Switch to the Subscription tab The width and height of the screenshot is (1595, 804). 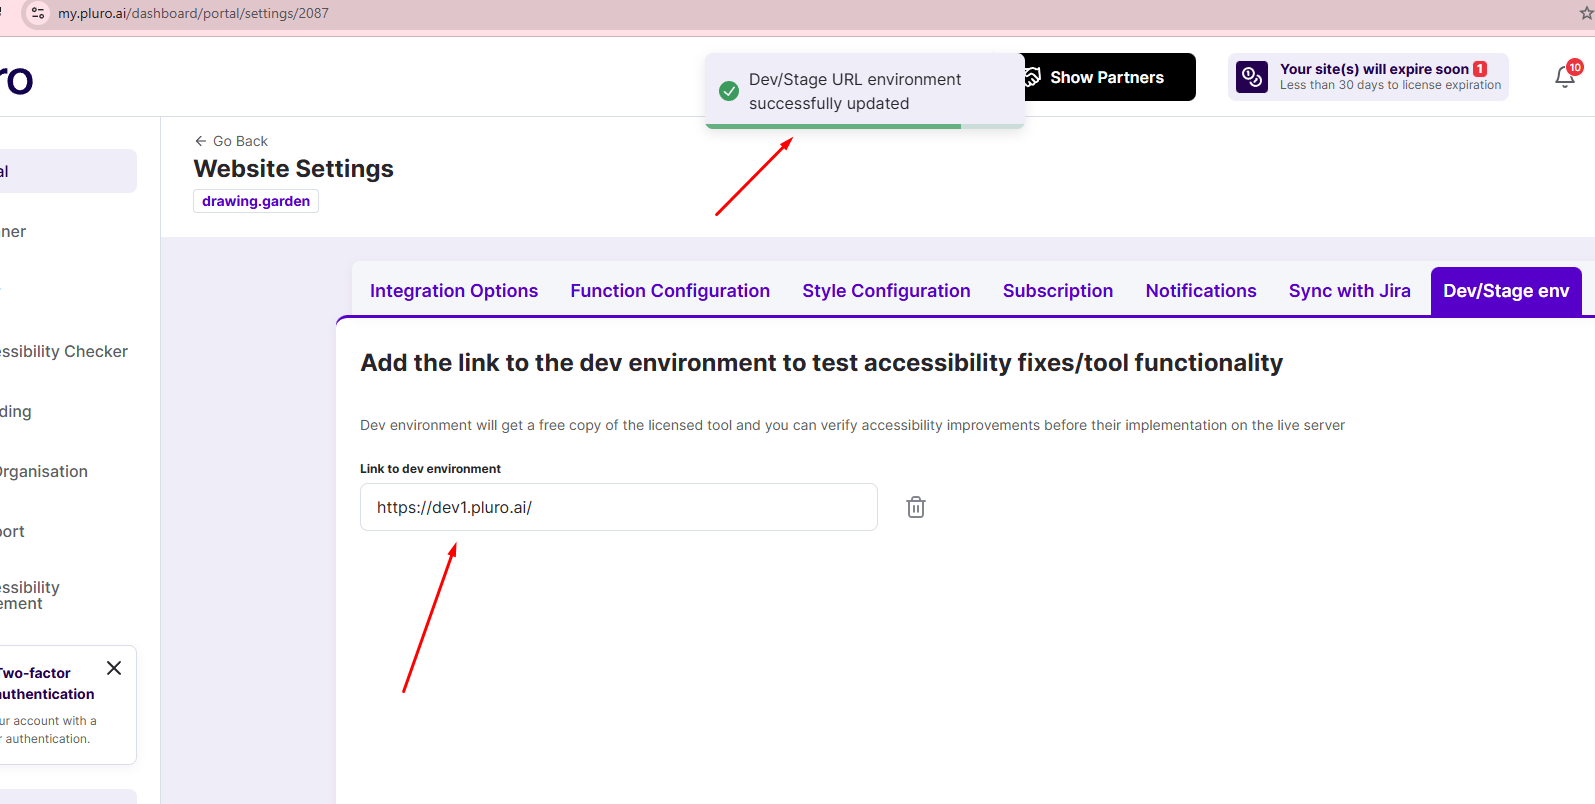tap(1057, 290)
